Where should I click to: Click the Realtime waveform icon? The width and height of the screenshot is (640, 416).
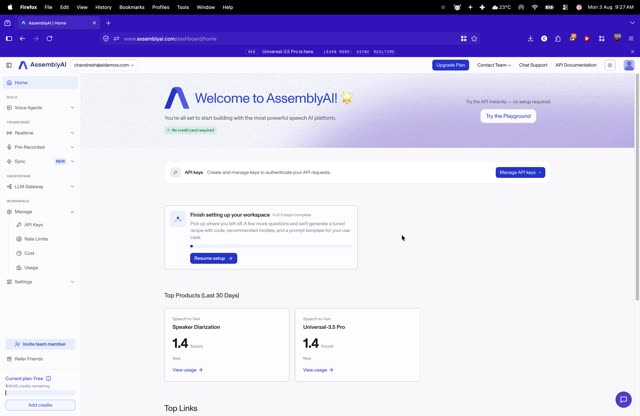point(9,133)
